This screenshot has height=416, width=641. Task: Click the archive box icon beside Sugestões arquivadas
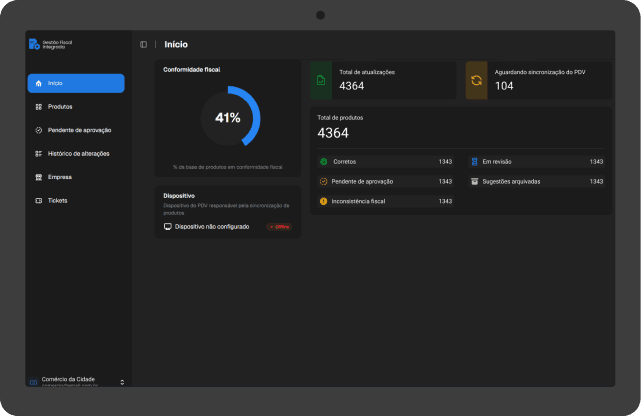474,181
